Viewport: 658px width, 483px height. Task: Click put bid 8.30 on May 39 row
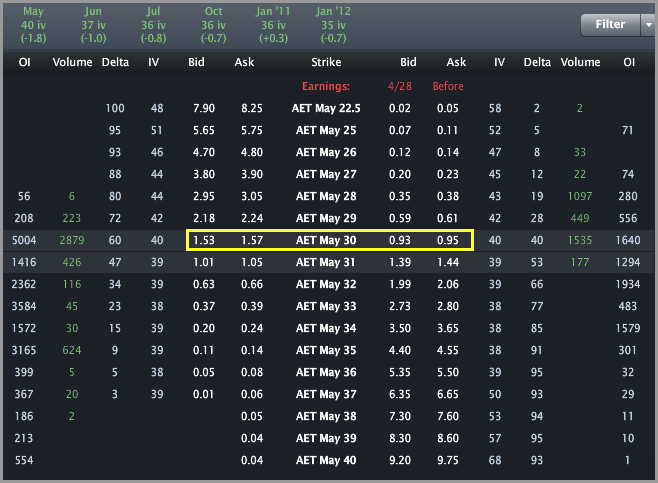tap(400, 438)
